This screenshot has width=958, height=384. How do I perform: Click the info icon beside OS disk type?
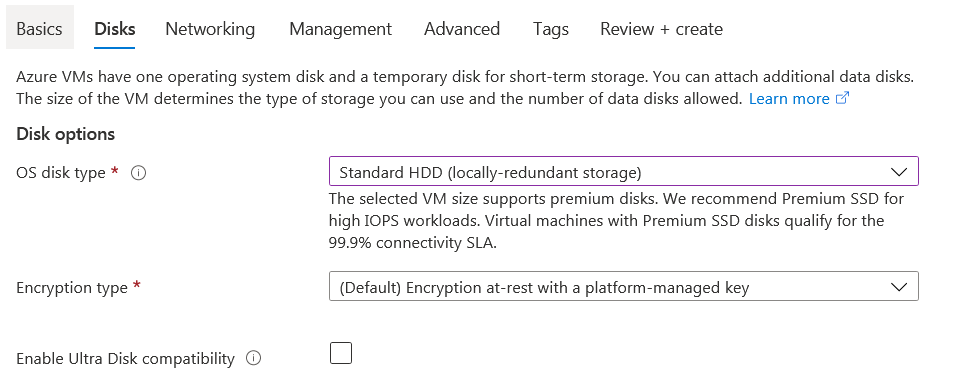click(x=139, y=173)
